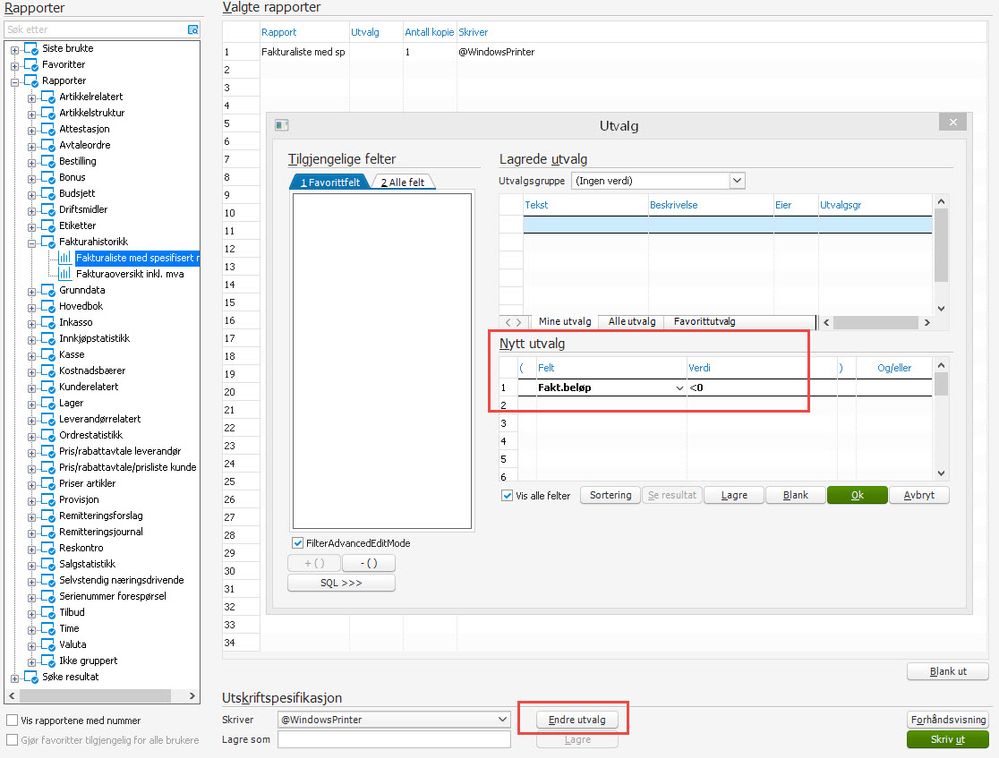Select the Mine utvalg tab

pos(564,322)
